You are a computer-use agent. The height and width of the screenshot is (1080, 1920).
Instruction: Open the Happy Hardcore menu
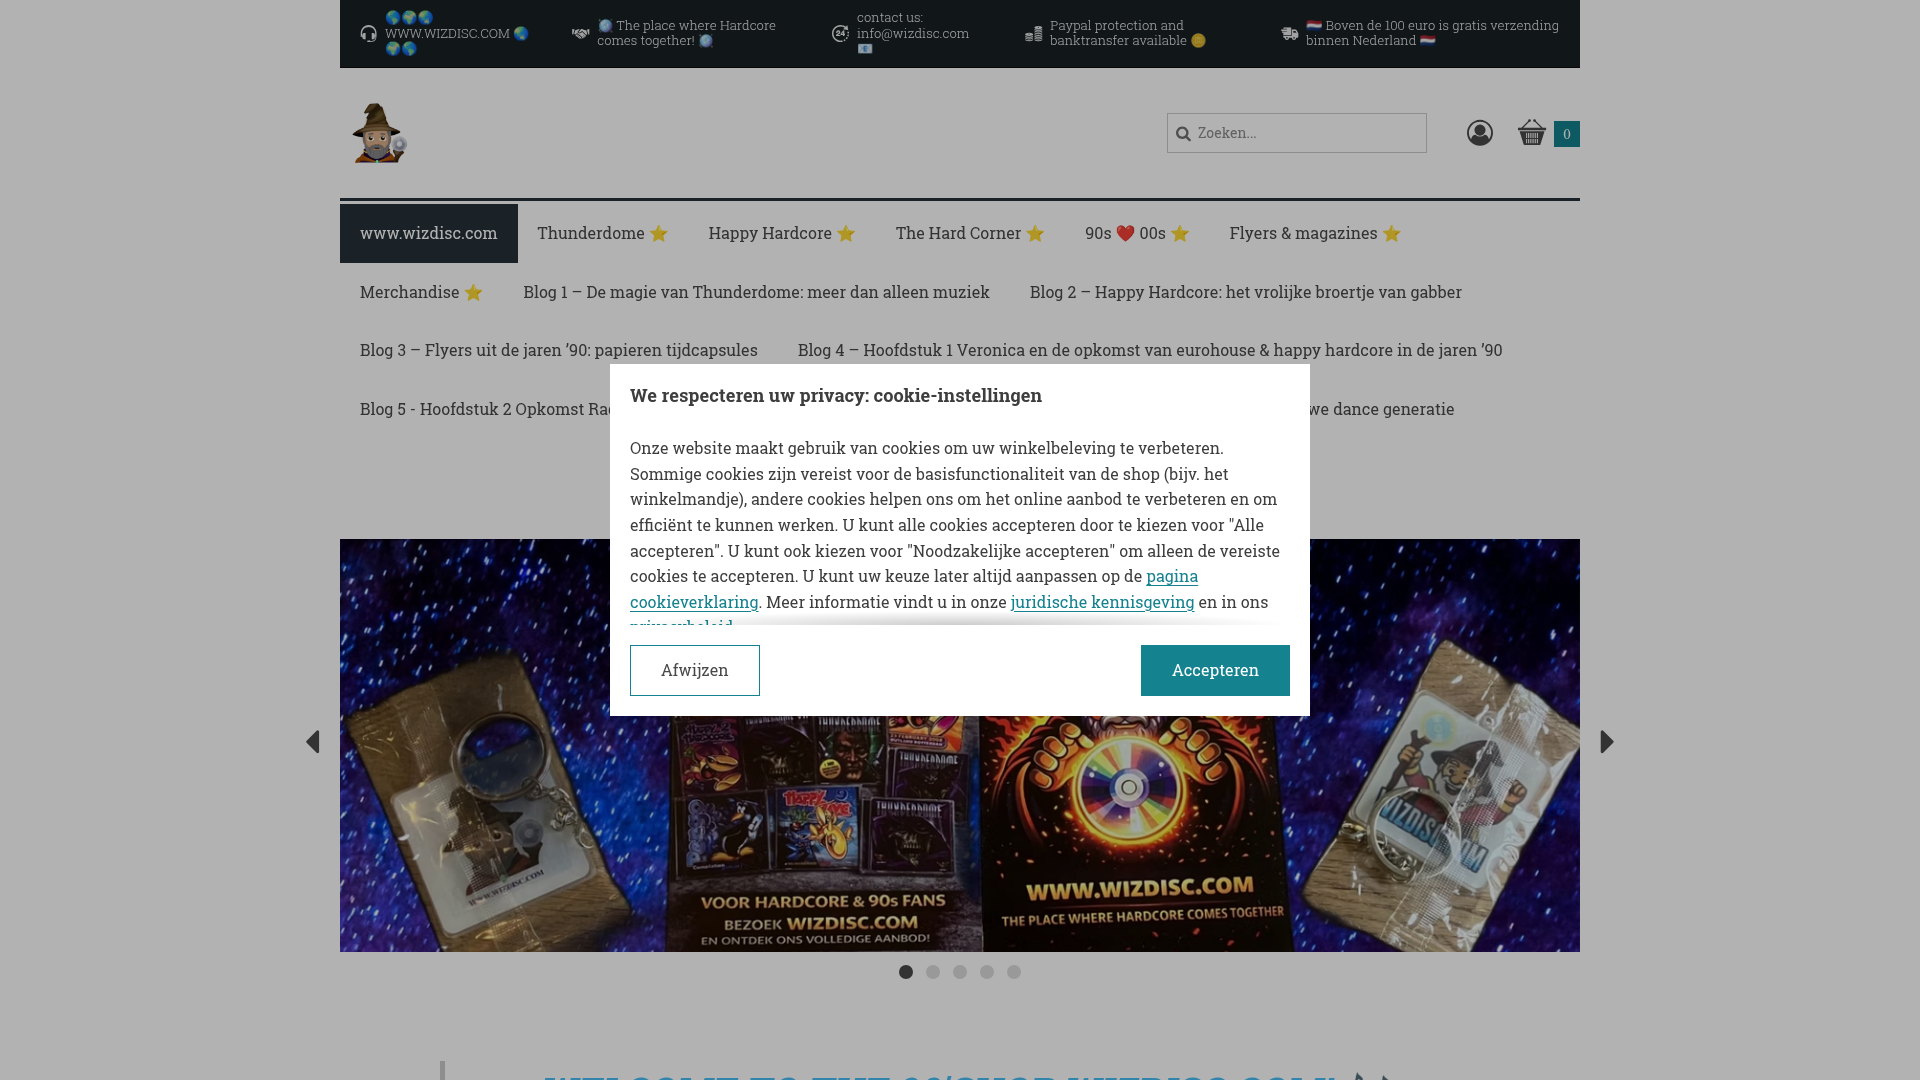click(x=782, y=233)
